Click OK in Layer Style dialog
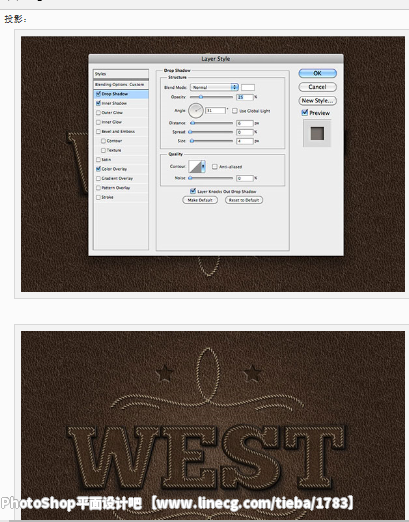409x522 pixels. point(317,73)
